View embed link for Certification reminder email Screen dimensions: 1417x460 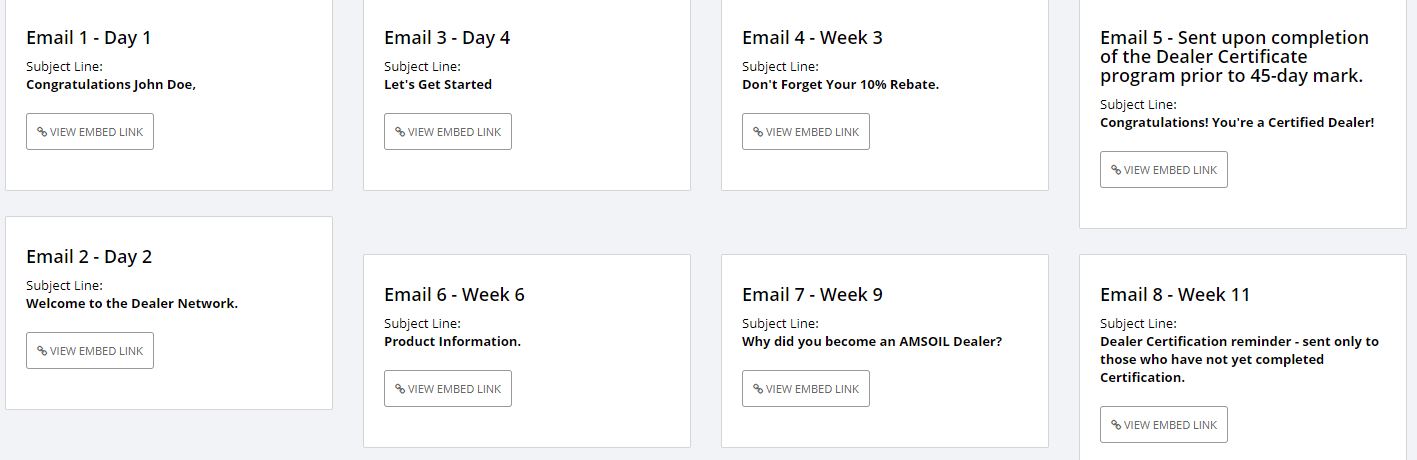click(1164, 425)
